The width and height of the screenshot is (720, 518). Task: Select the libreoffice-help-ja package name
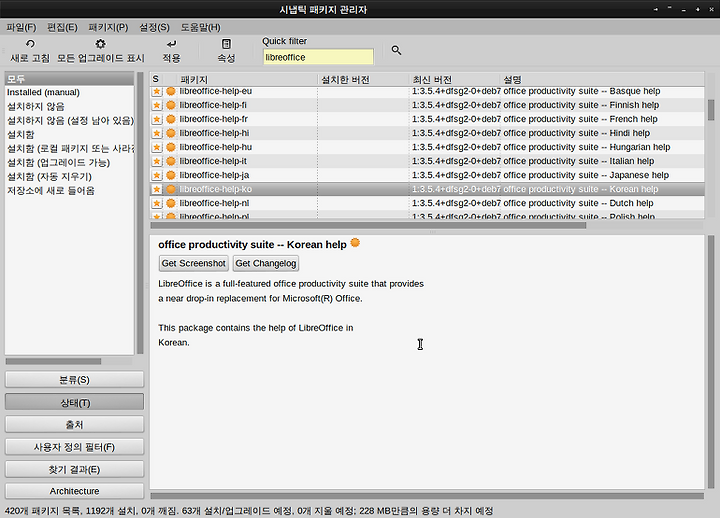click(214, 175)
